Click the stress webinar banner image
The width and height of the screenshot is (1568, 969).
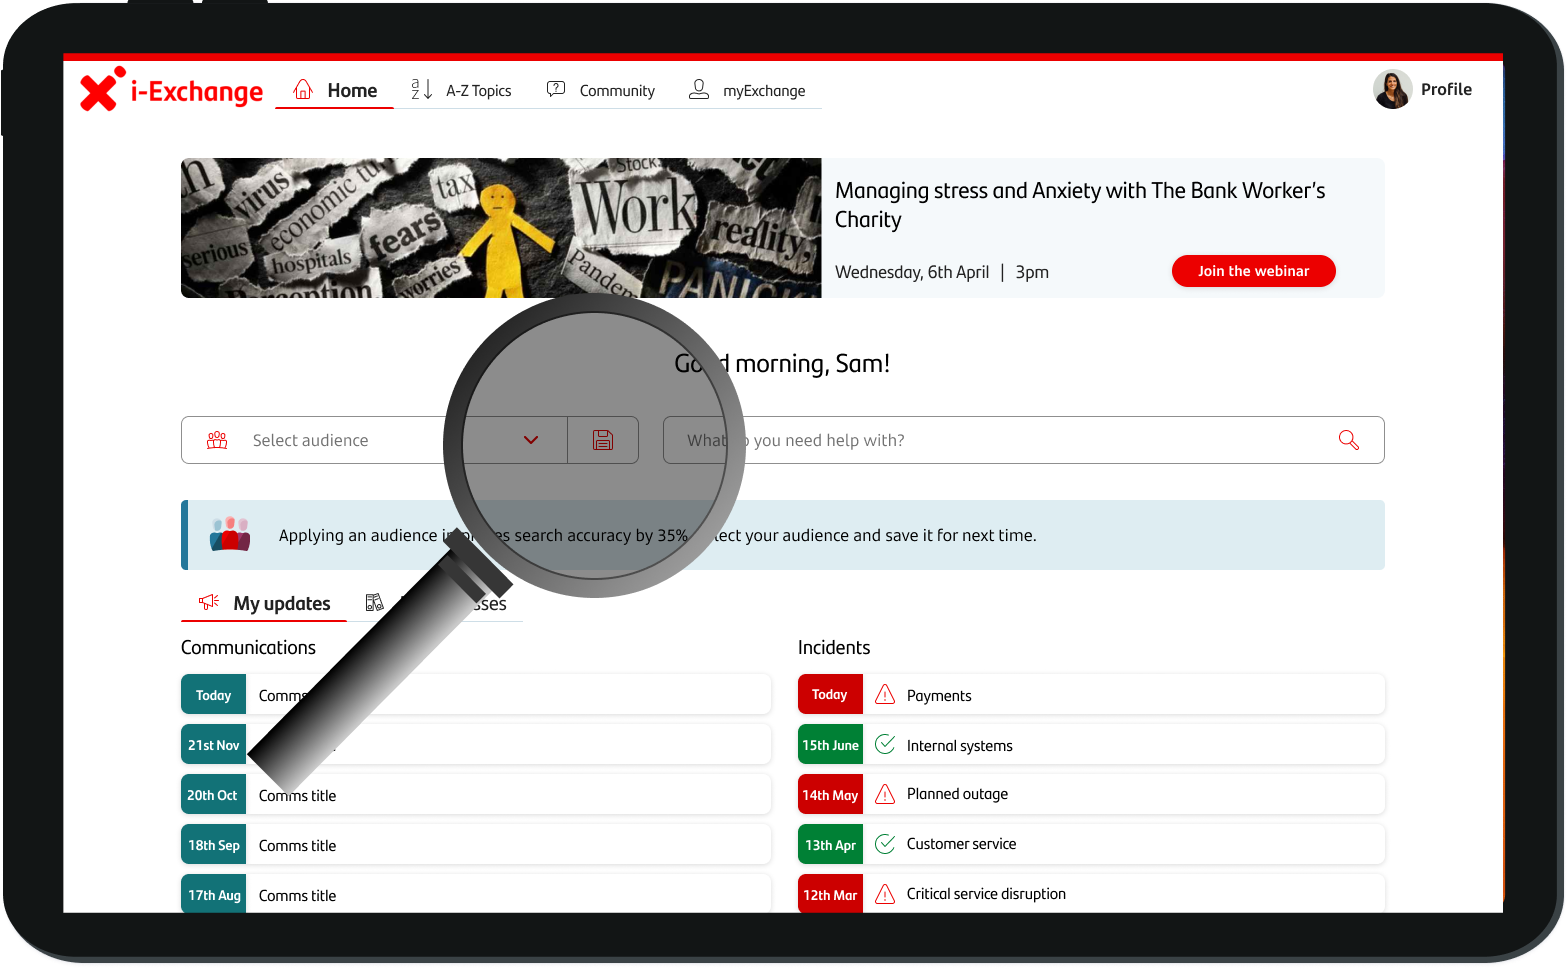coord(501,228)
